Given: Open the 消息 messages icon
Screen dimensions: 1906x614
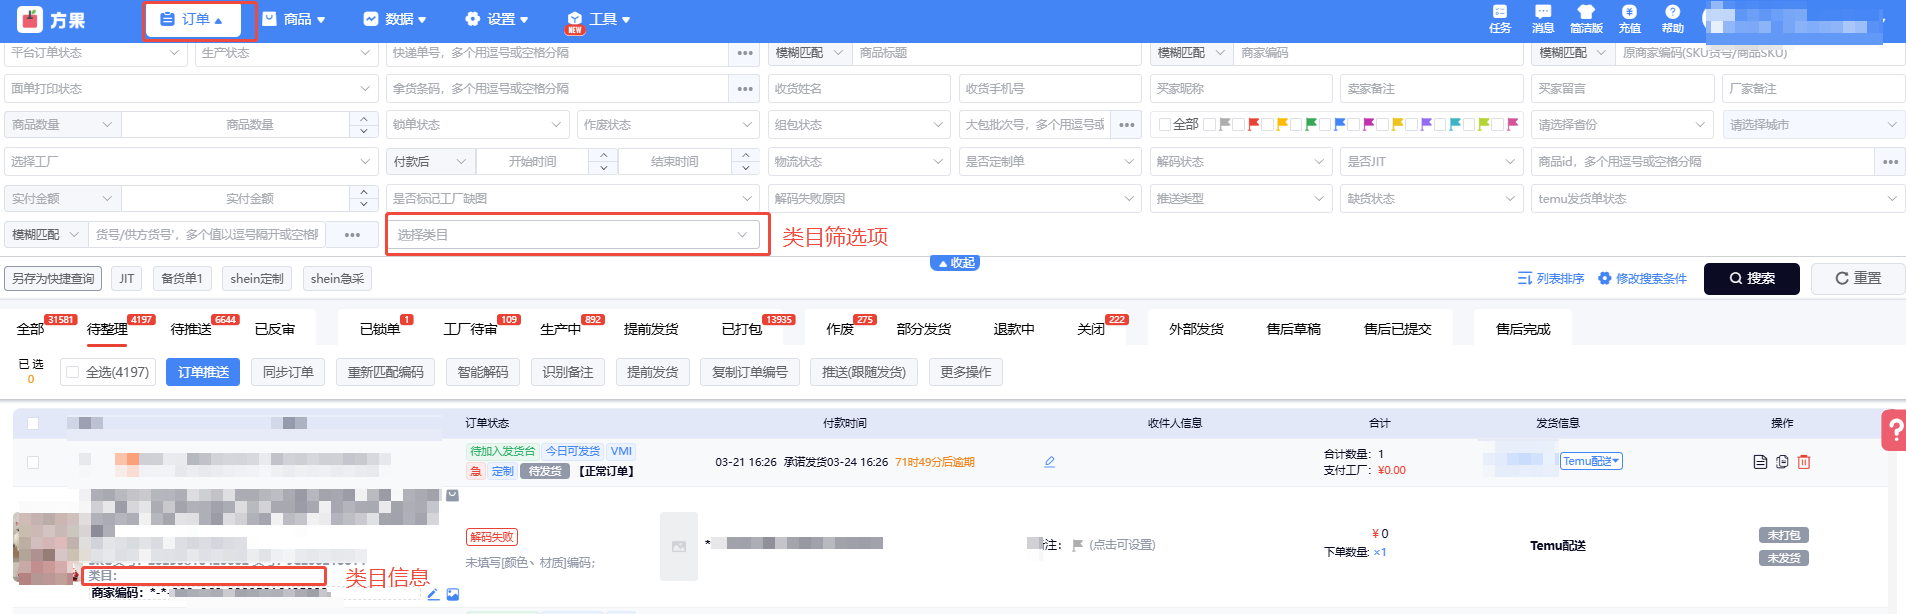Looking at the screenshot, I should (1543, 18).
